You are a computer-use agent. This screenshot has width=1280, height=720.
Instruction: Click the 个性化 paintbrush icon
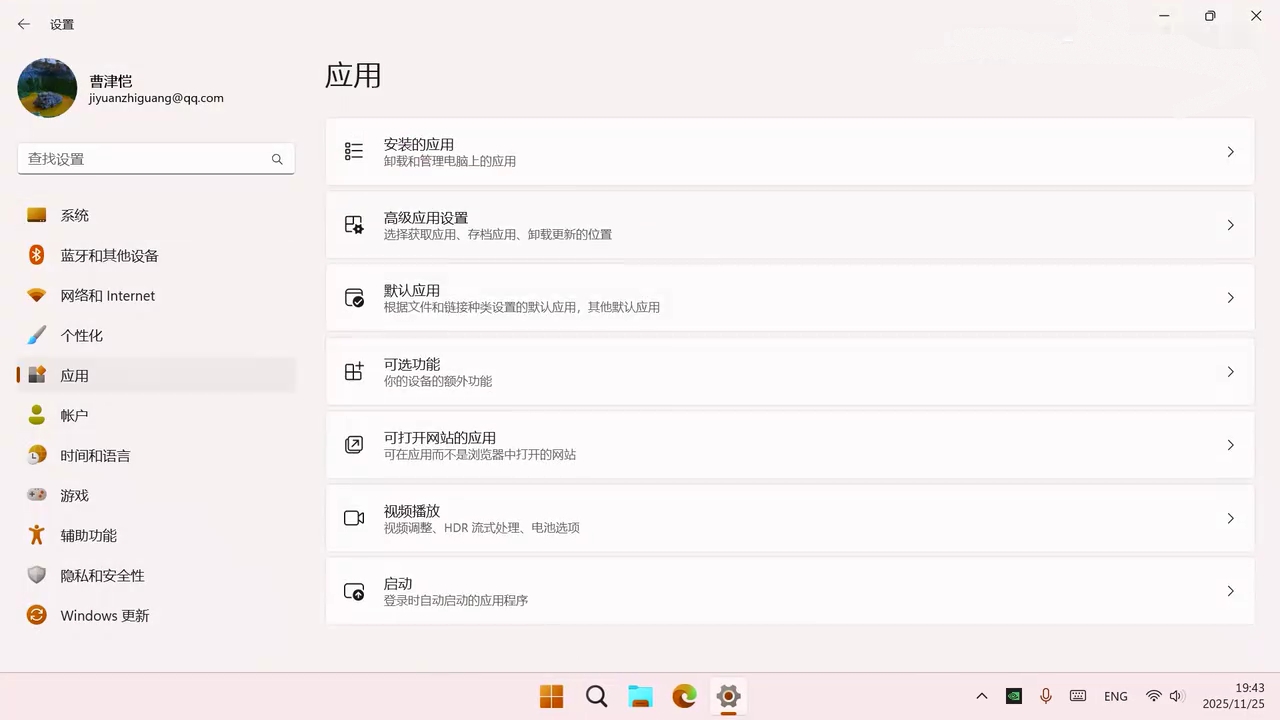tap(37, 336)
